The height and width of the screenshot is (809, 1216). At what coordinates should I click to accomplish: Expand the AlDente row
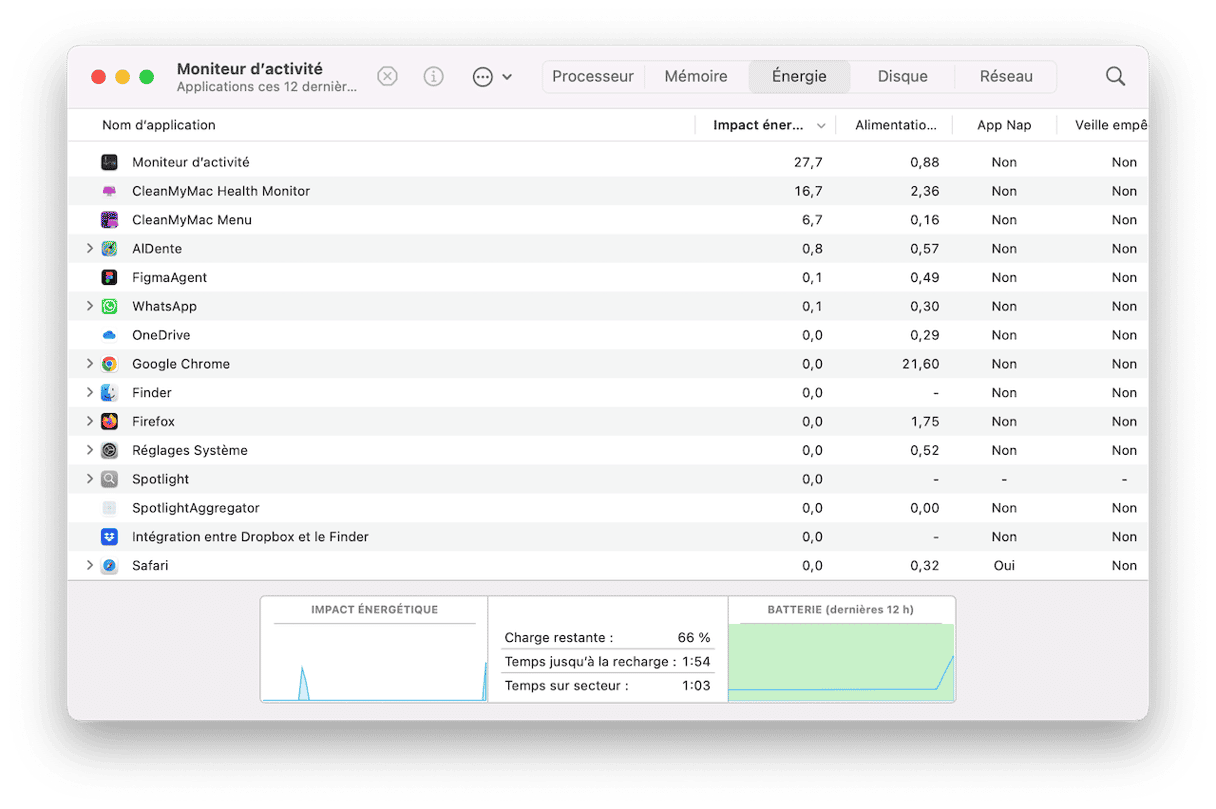pyautogui.click(x=89, y=249)
